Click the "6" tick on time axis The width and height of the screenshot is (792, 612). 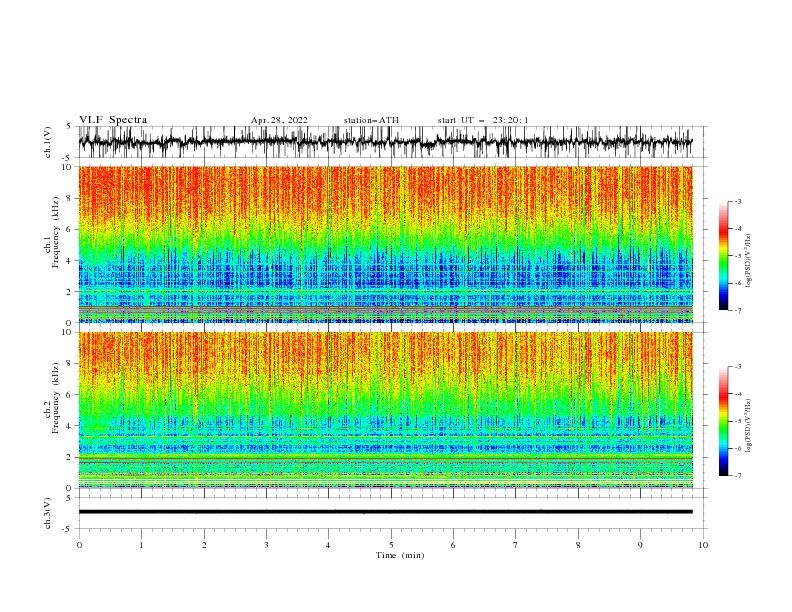pos(453,545)
